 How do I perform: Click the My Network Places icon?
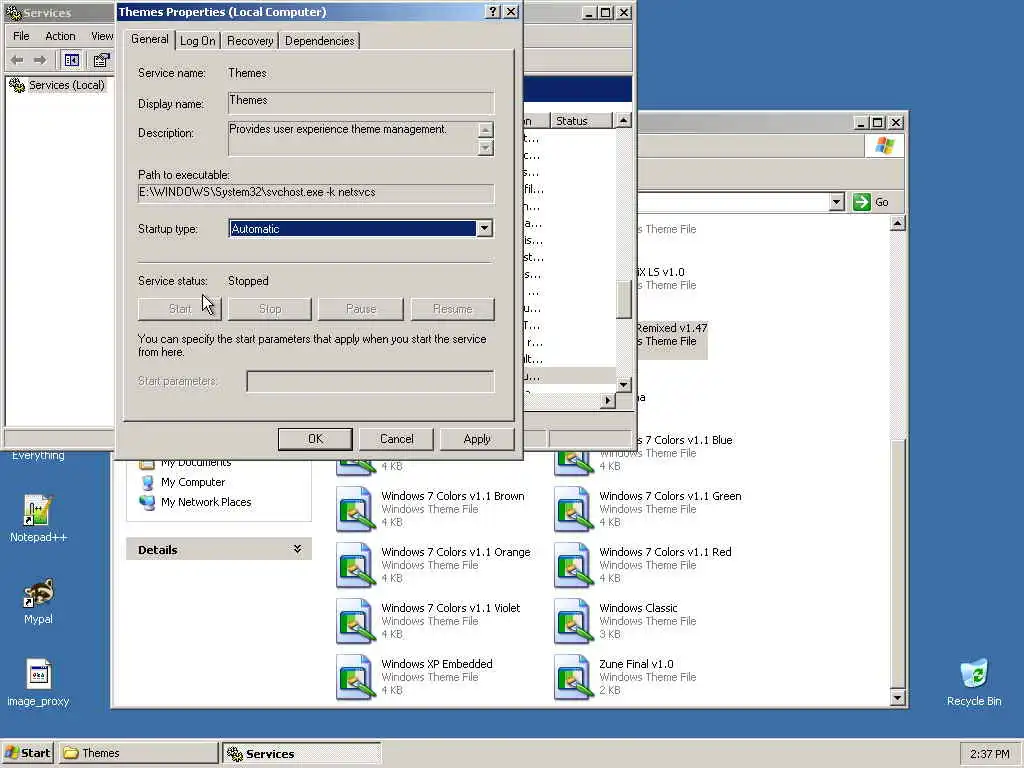(x=148, y=502)
